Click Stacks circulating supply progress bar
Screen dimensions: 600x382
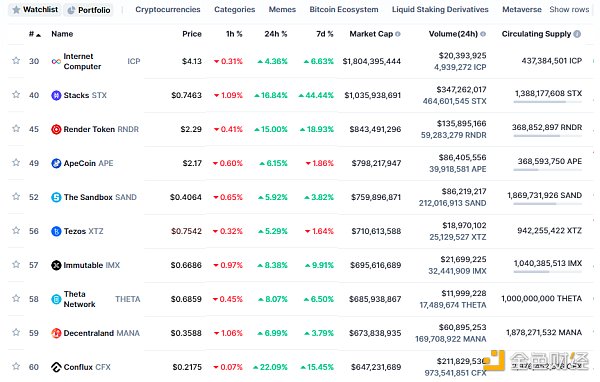point(548,102)
